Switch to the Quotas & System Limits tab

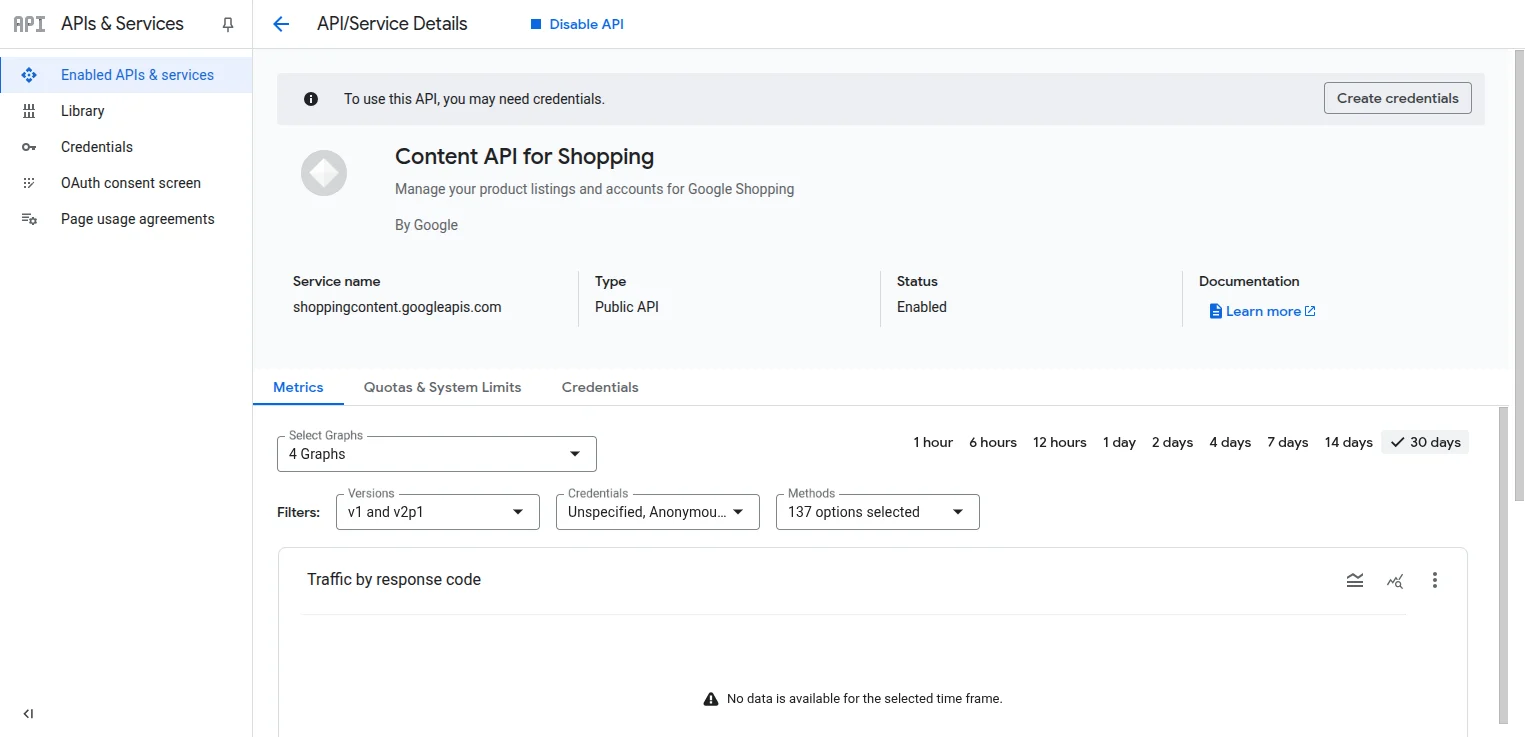pos(442,387)
